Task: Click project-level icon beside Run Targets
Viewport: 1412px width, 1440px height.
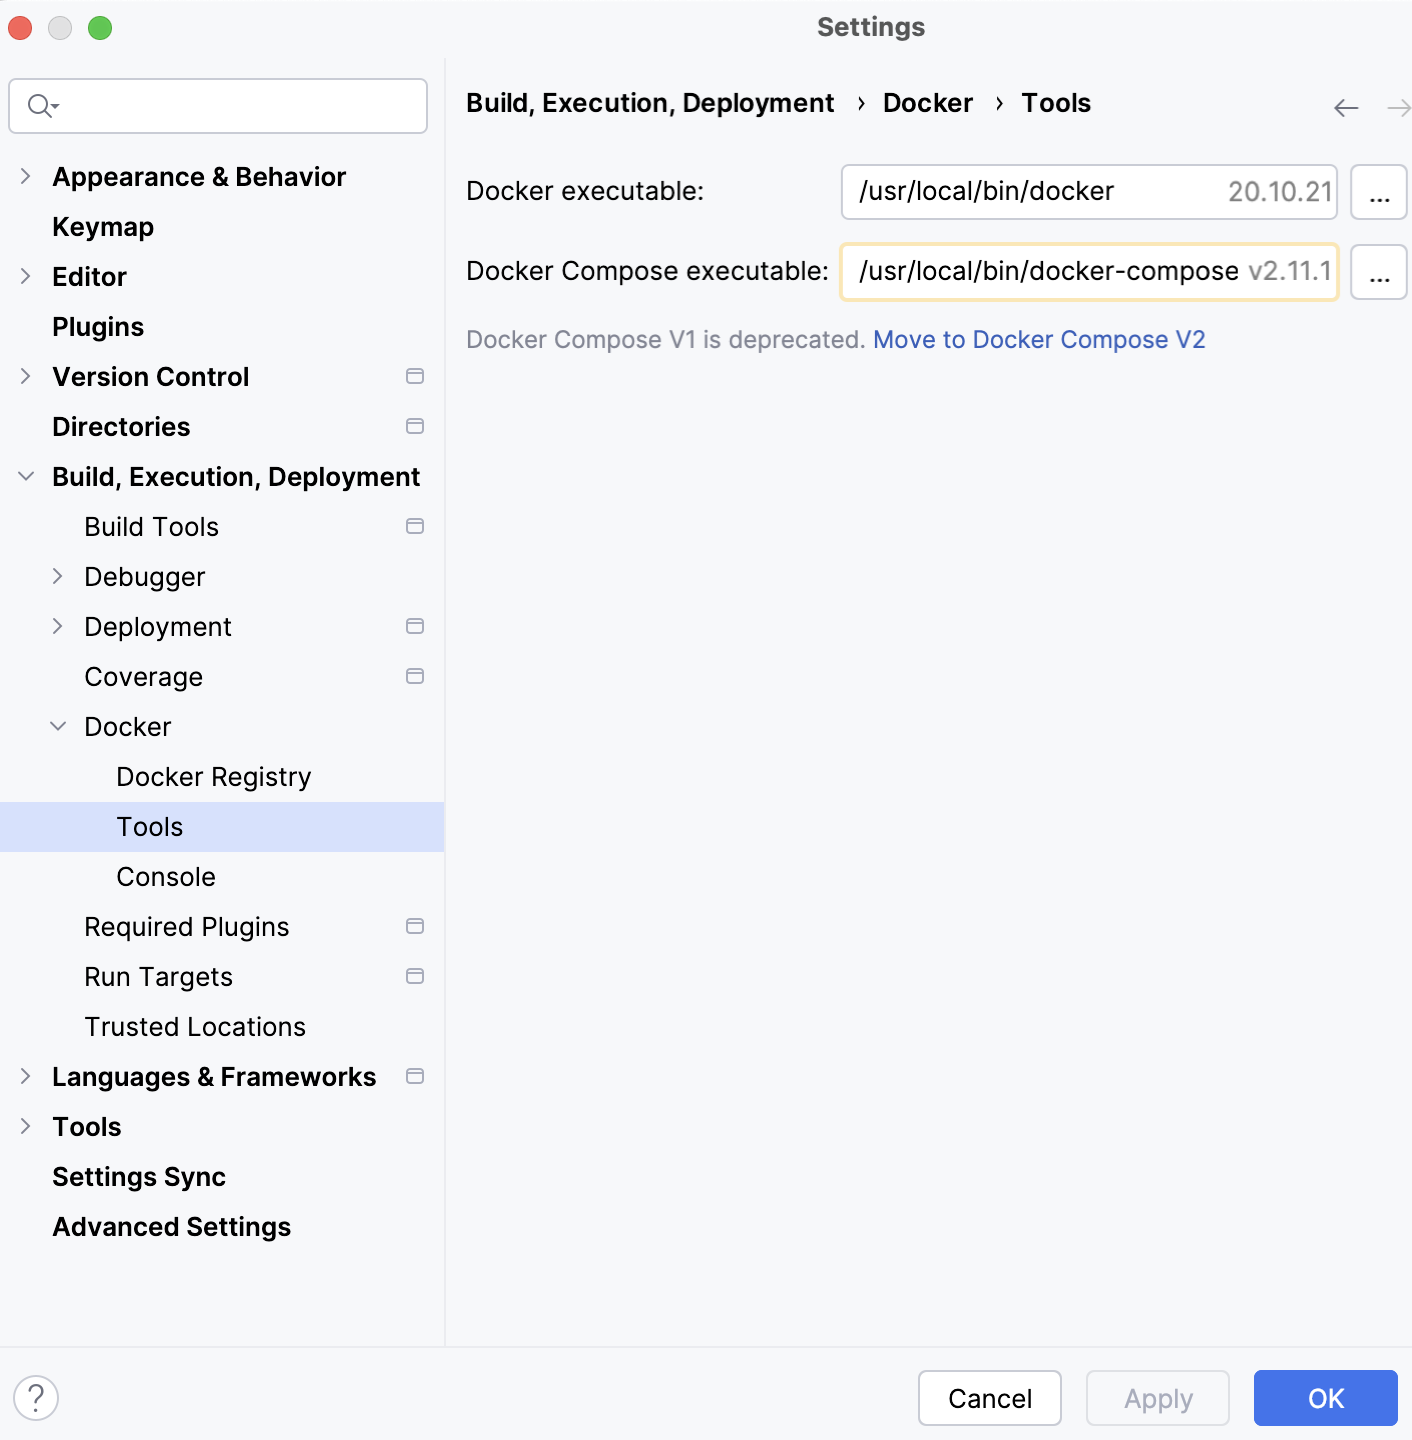Action: (x=415, y=976)
